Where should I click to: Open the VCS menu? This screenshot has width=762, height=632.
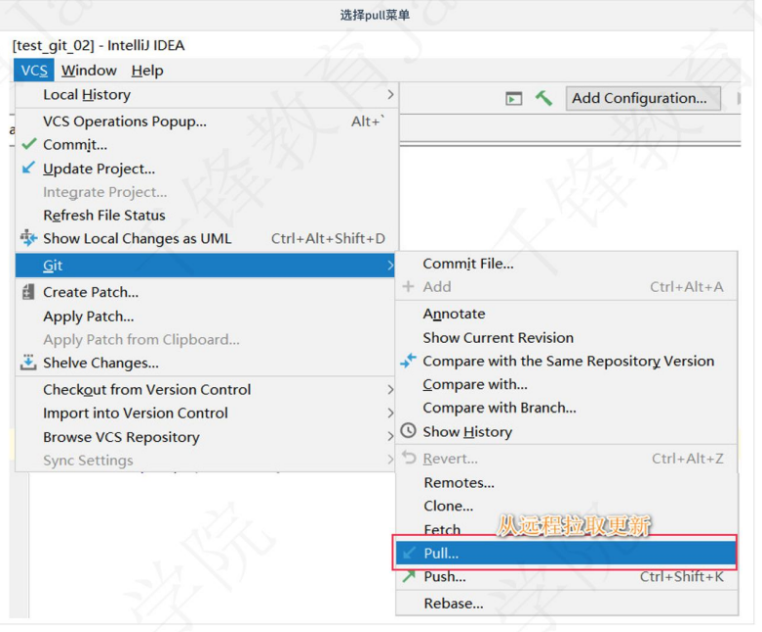coord(34,70)
